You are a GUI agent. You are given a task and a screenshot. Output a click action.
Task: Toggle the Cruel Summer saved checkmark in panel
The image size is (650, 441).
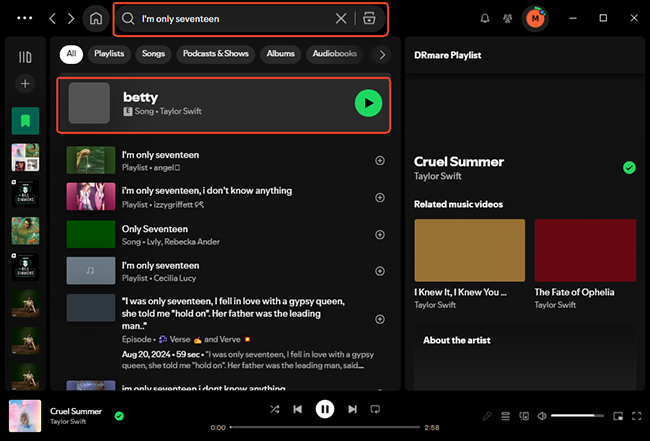pyautogui.click(x=629, y=167)
